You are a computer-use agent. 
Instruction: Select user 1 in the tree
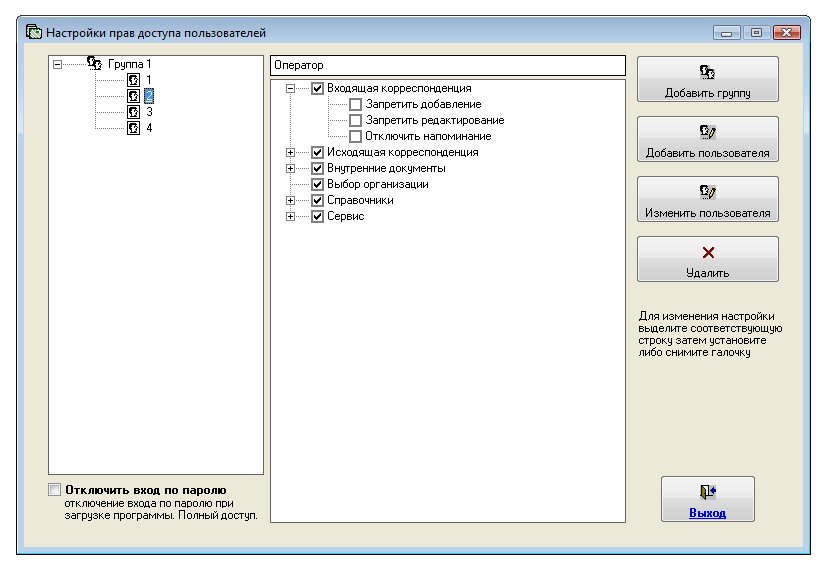149,80
